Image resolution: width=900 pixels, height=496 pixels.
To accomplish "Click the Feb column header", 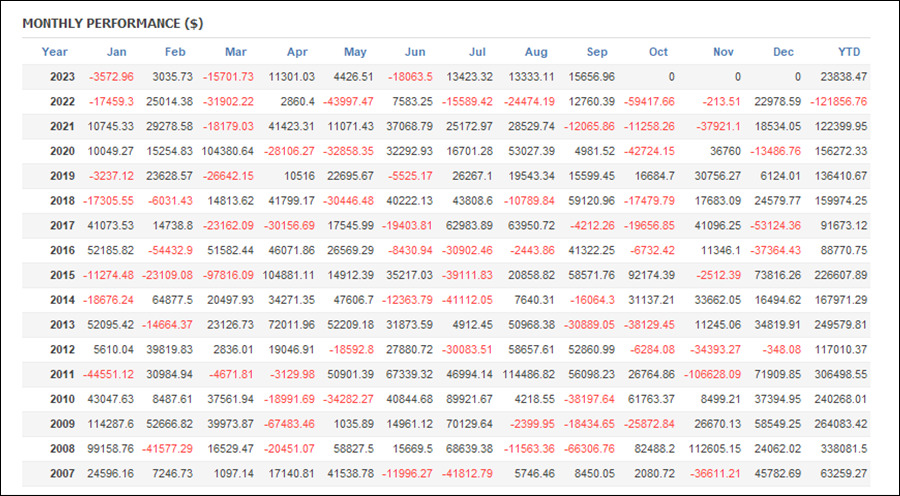I will (x=175, y=52).
